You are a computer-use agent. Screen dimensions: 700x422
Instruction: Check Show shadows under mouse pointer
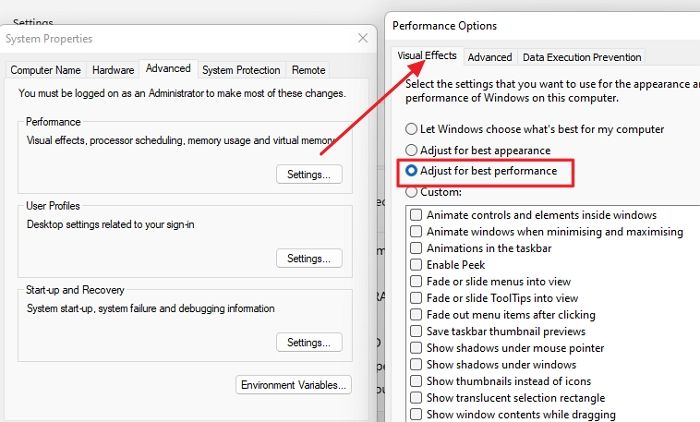pos(415,348)
